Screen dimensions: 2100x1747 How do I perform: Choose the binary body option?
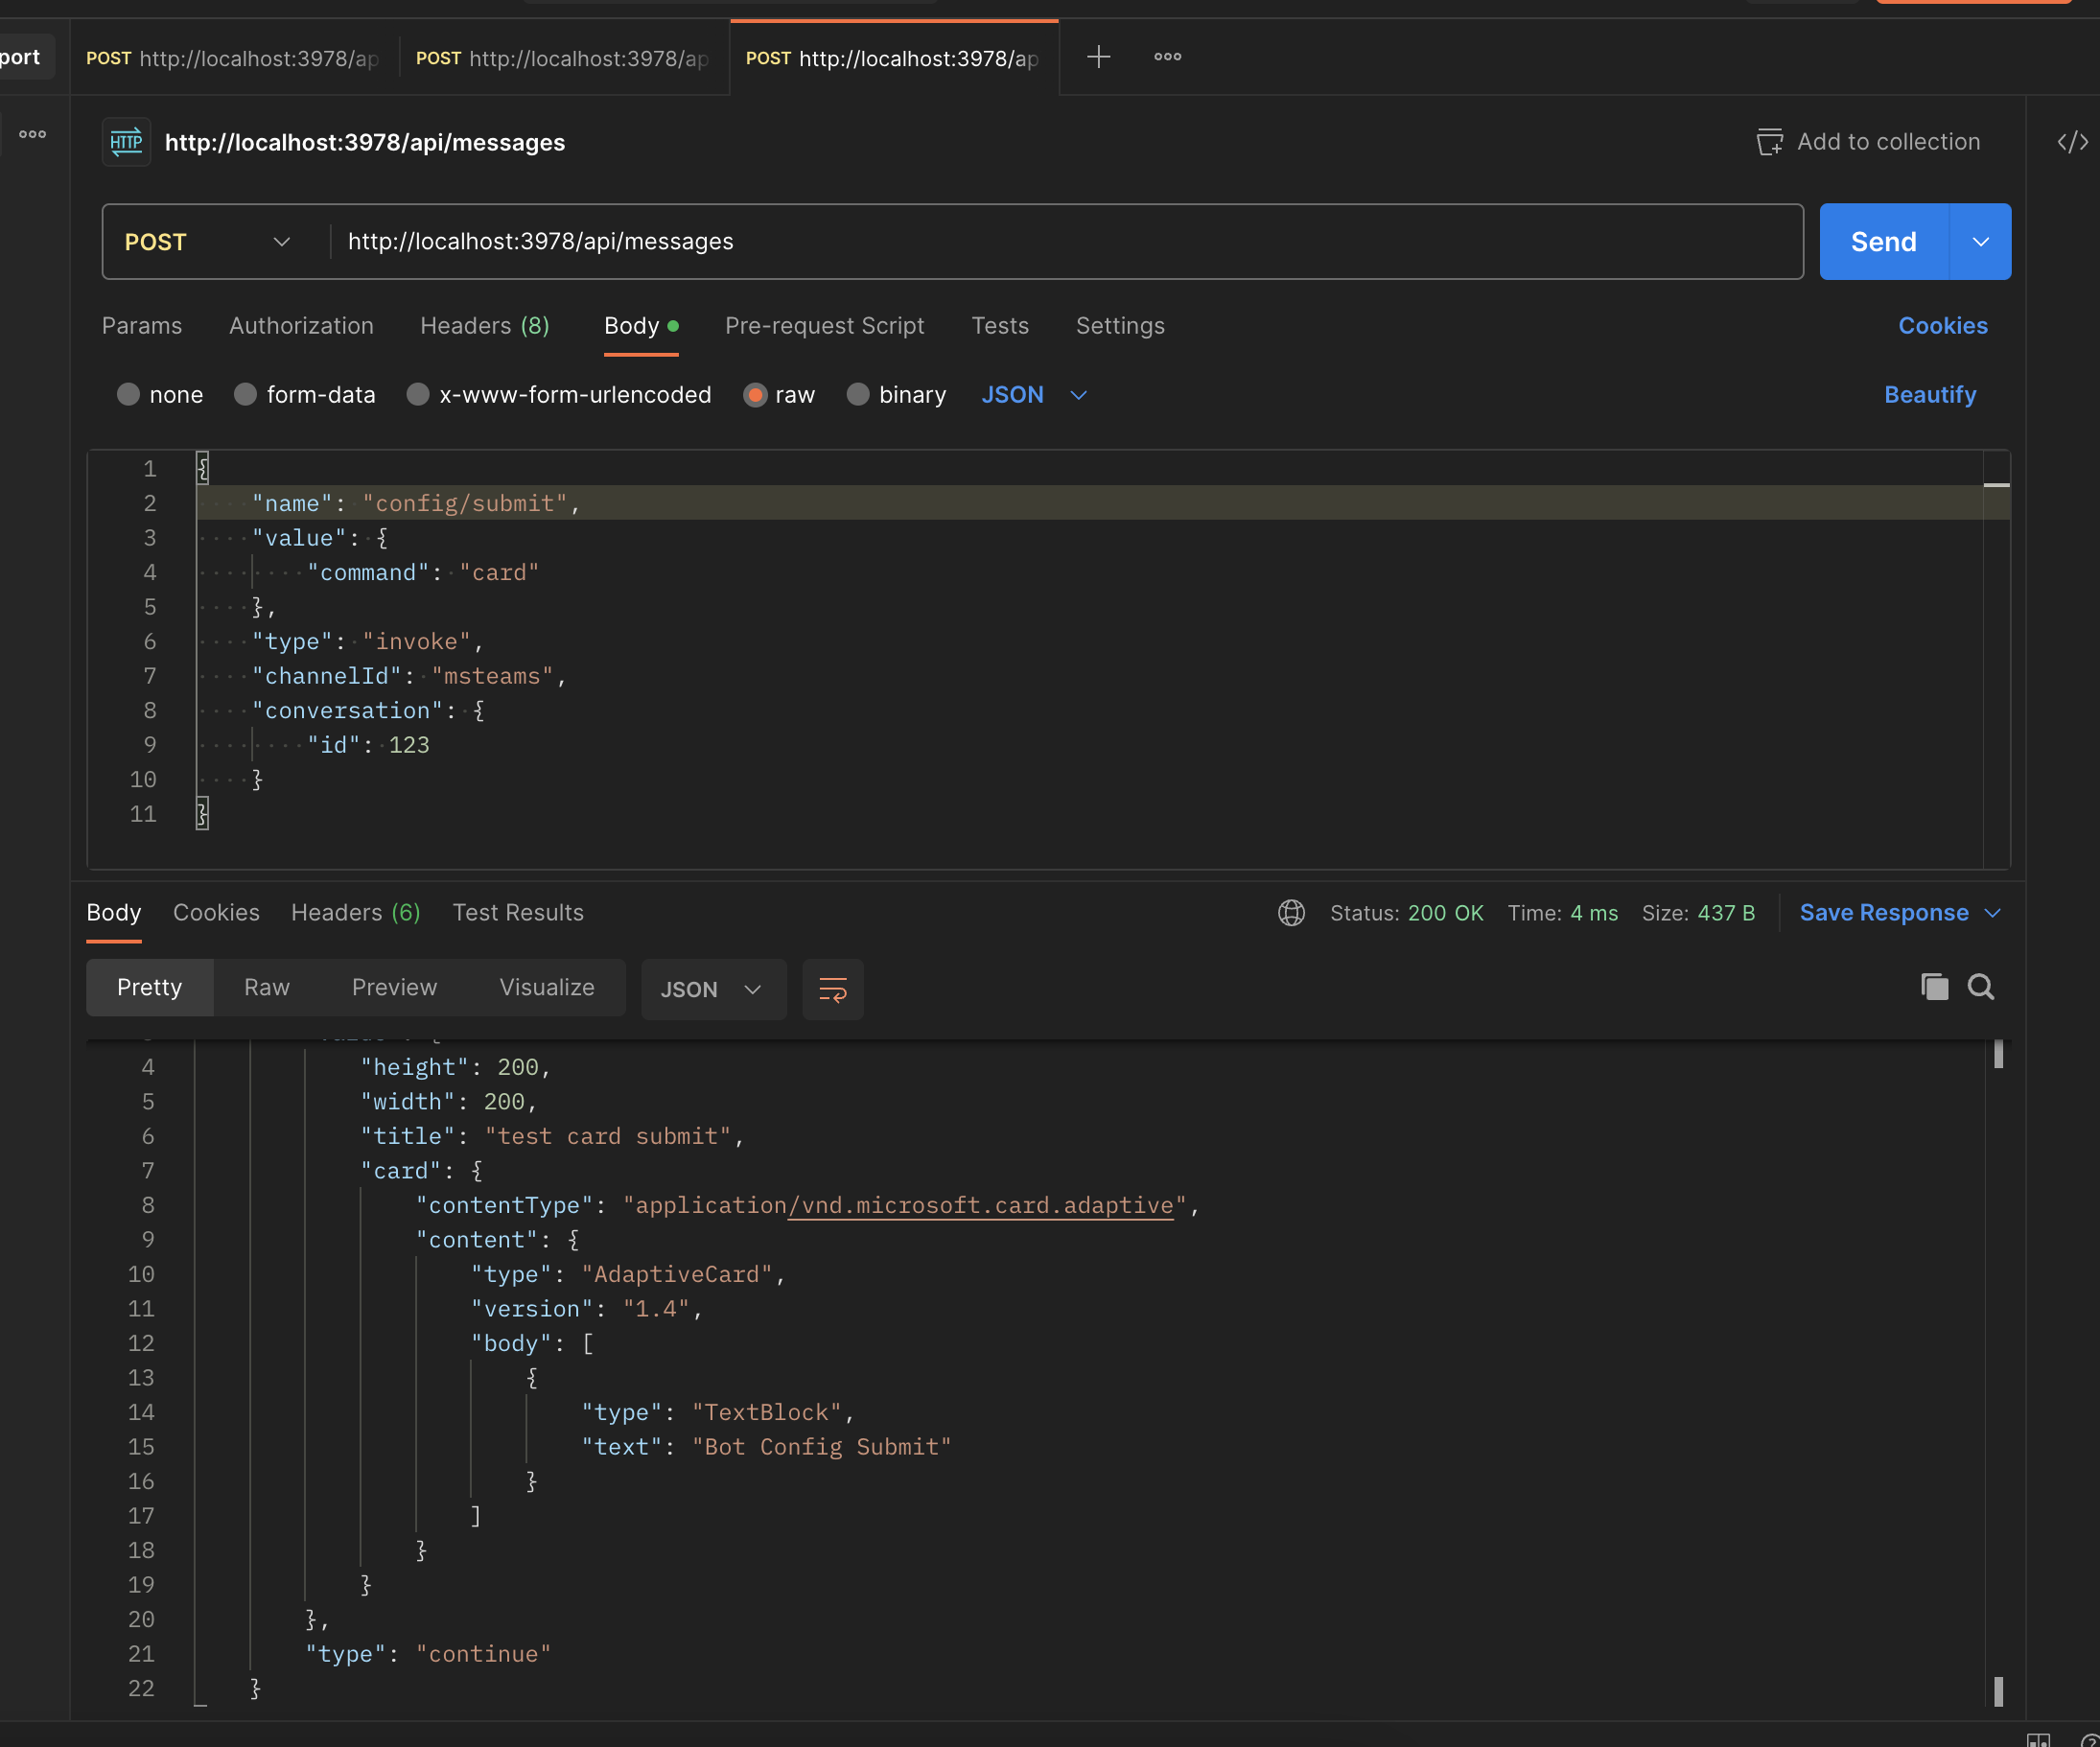click(857, 395)
